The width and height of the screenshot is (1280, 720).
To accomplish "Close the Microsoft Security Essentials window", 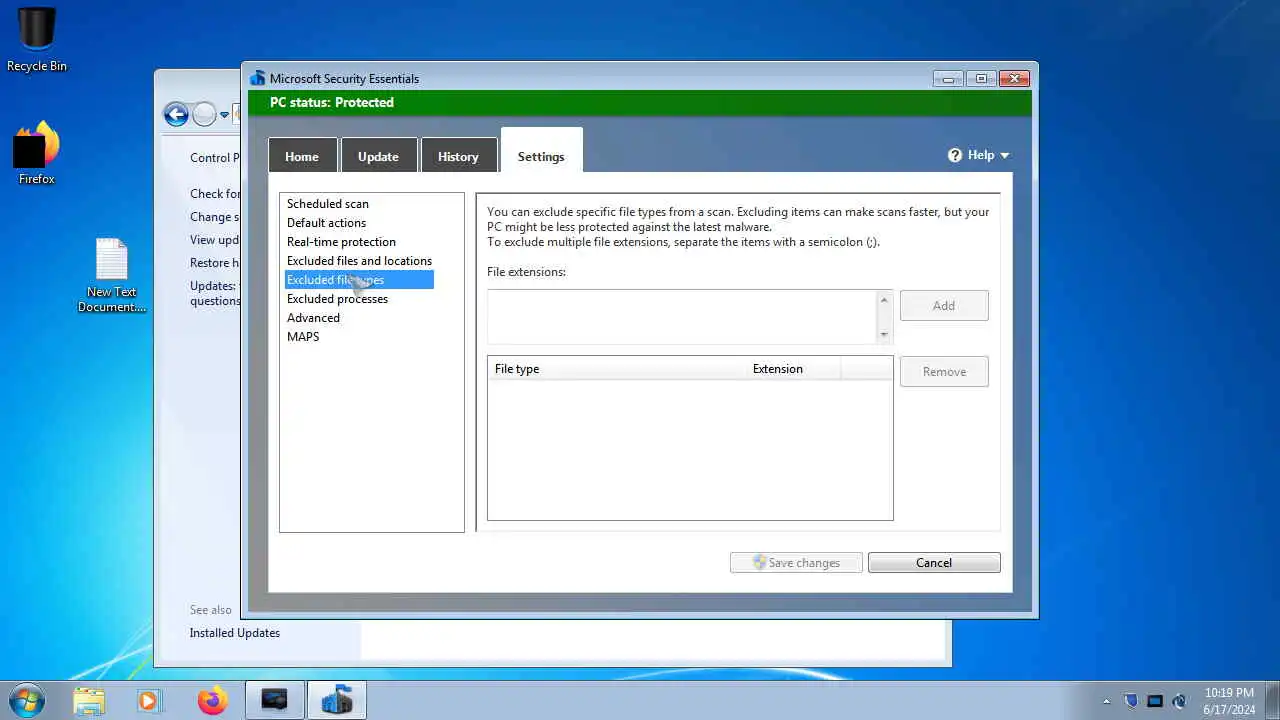I will [x=1014, y=79].
